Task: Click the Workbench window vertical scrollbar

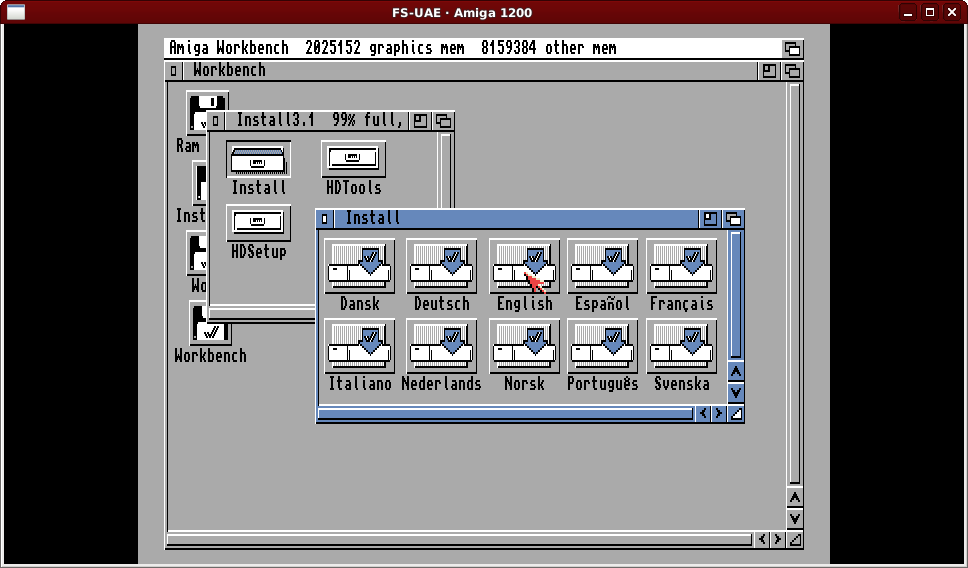Action: pos(795,284)
